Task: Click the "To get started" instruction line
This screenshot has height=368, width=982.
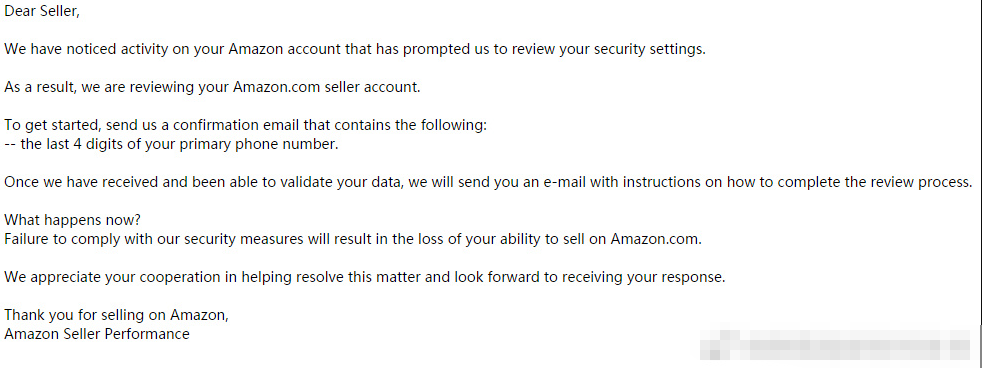Action: coord(245,125)
